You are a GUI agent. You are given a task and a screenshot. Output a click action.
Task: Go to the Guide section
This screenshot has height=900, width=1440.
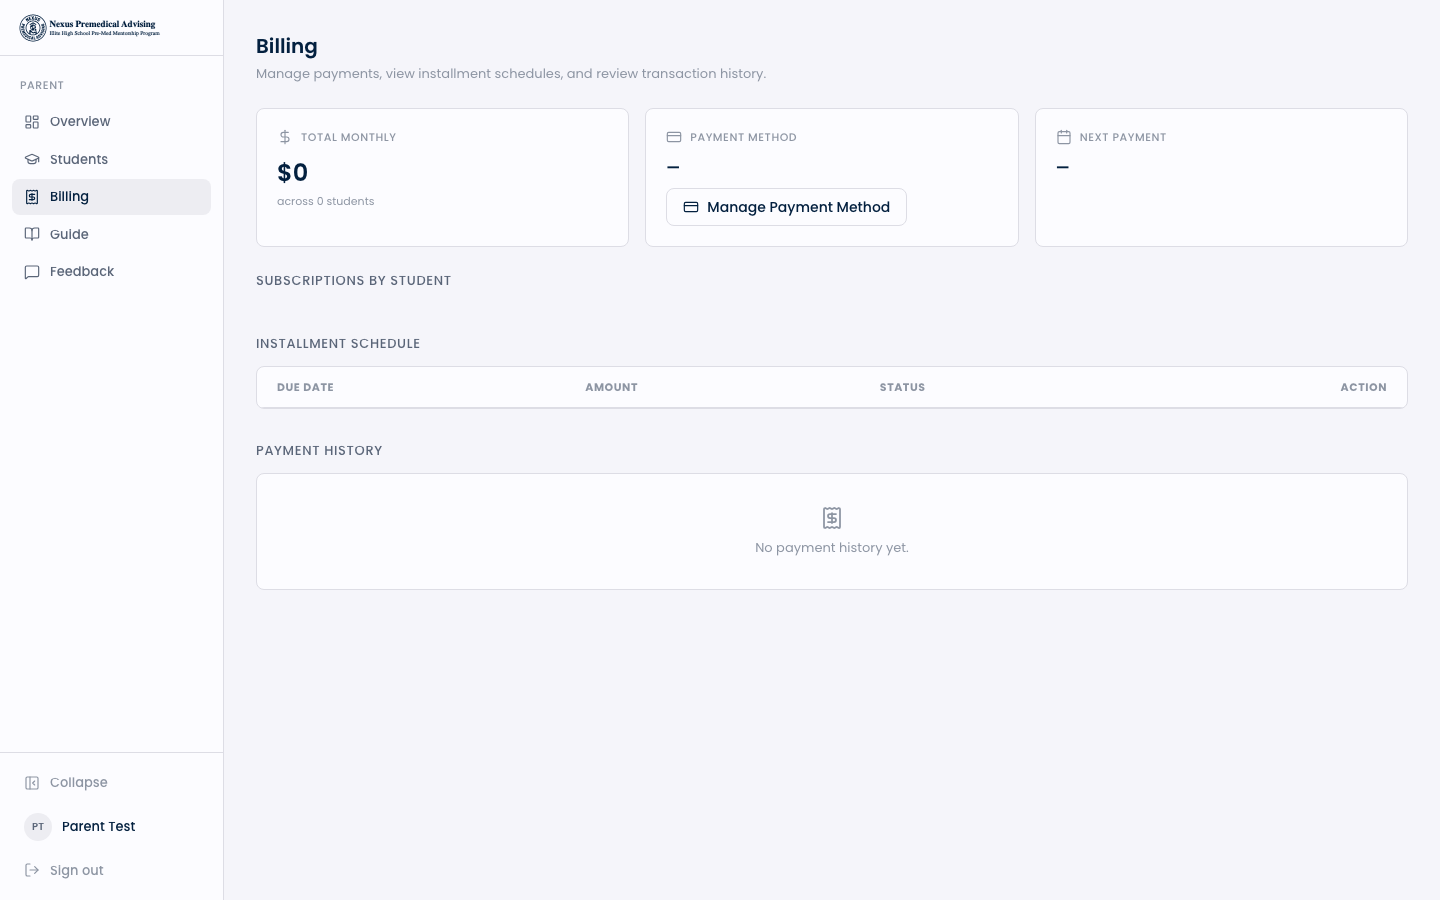click(x=69, y=234)
